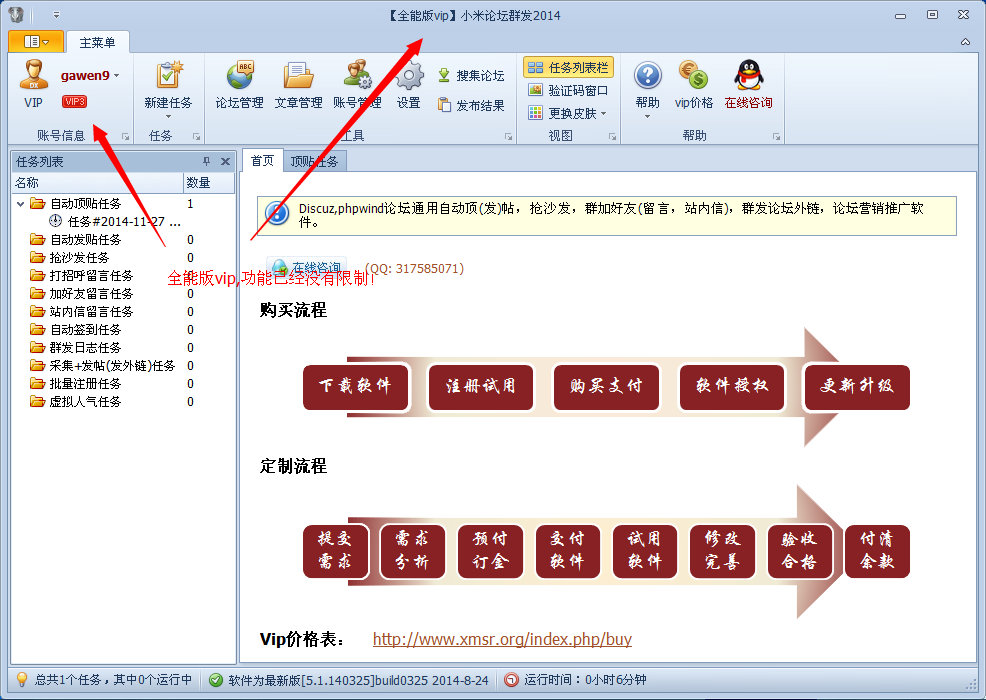986x700 pixels.
Task: Click the 搜集论坛 collect forums tool
Action: pos(471,75)
